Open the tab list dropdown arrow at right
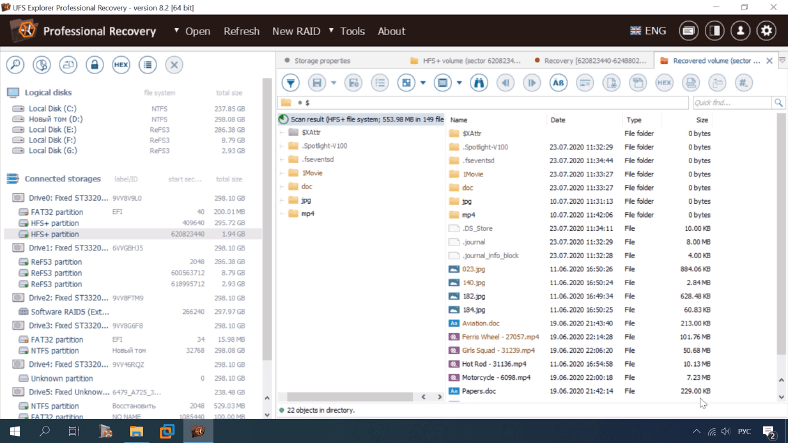 coord(782,60)
